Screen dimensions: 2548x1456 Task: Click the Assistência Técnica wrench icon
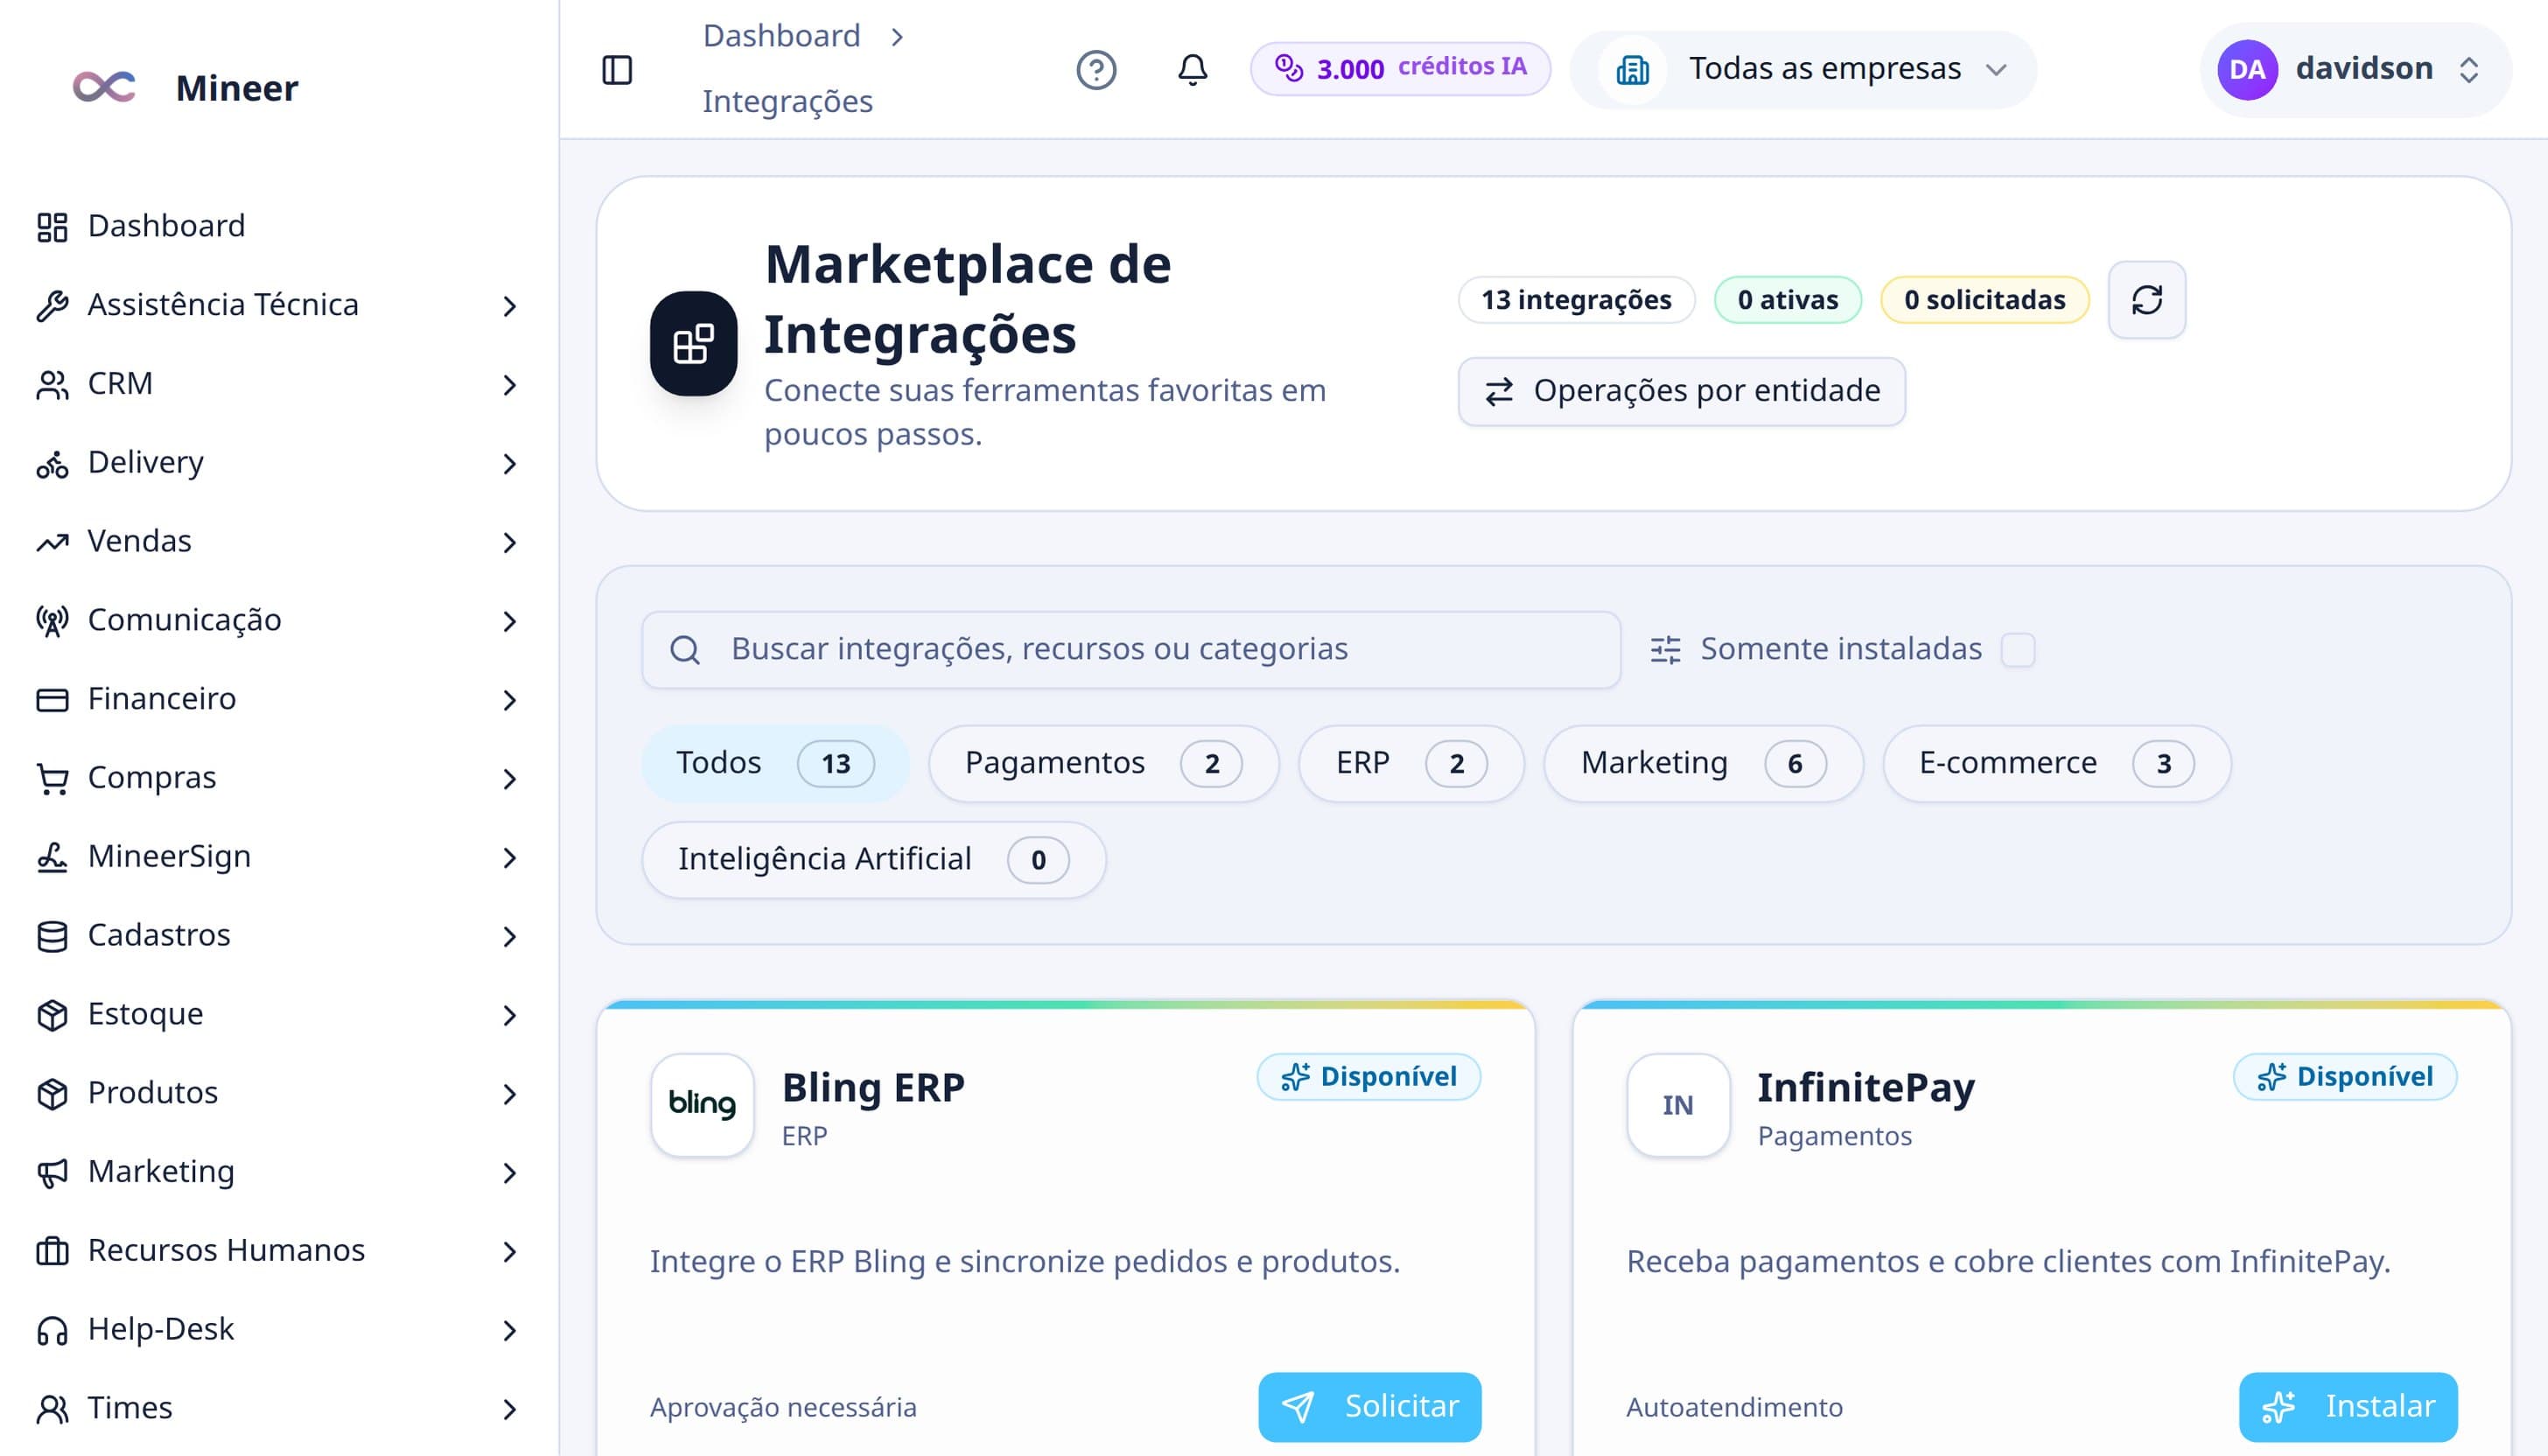(52, 306)
